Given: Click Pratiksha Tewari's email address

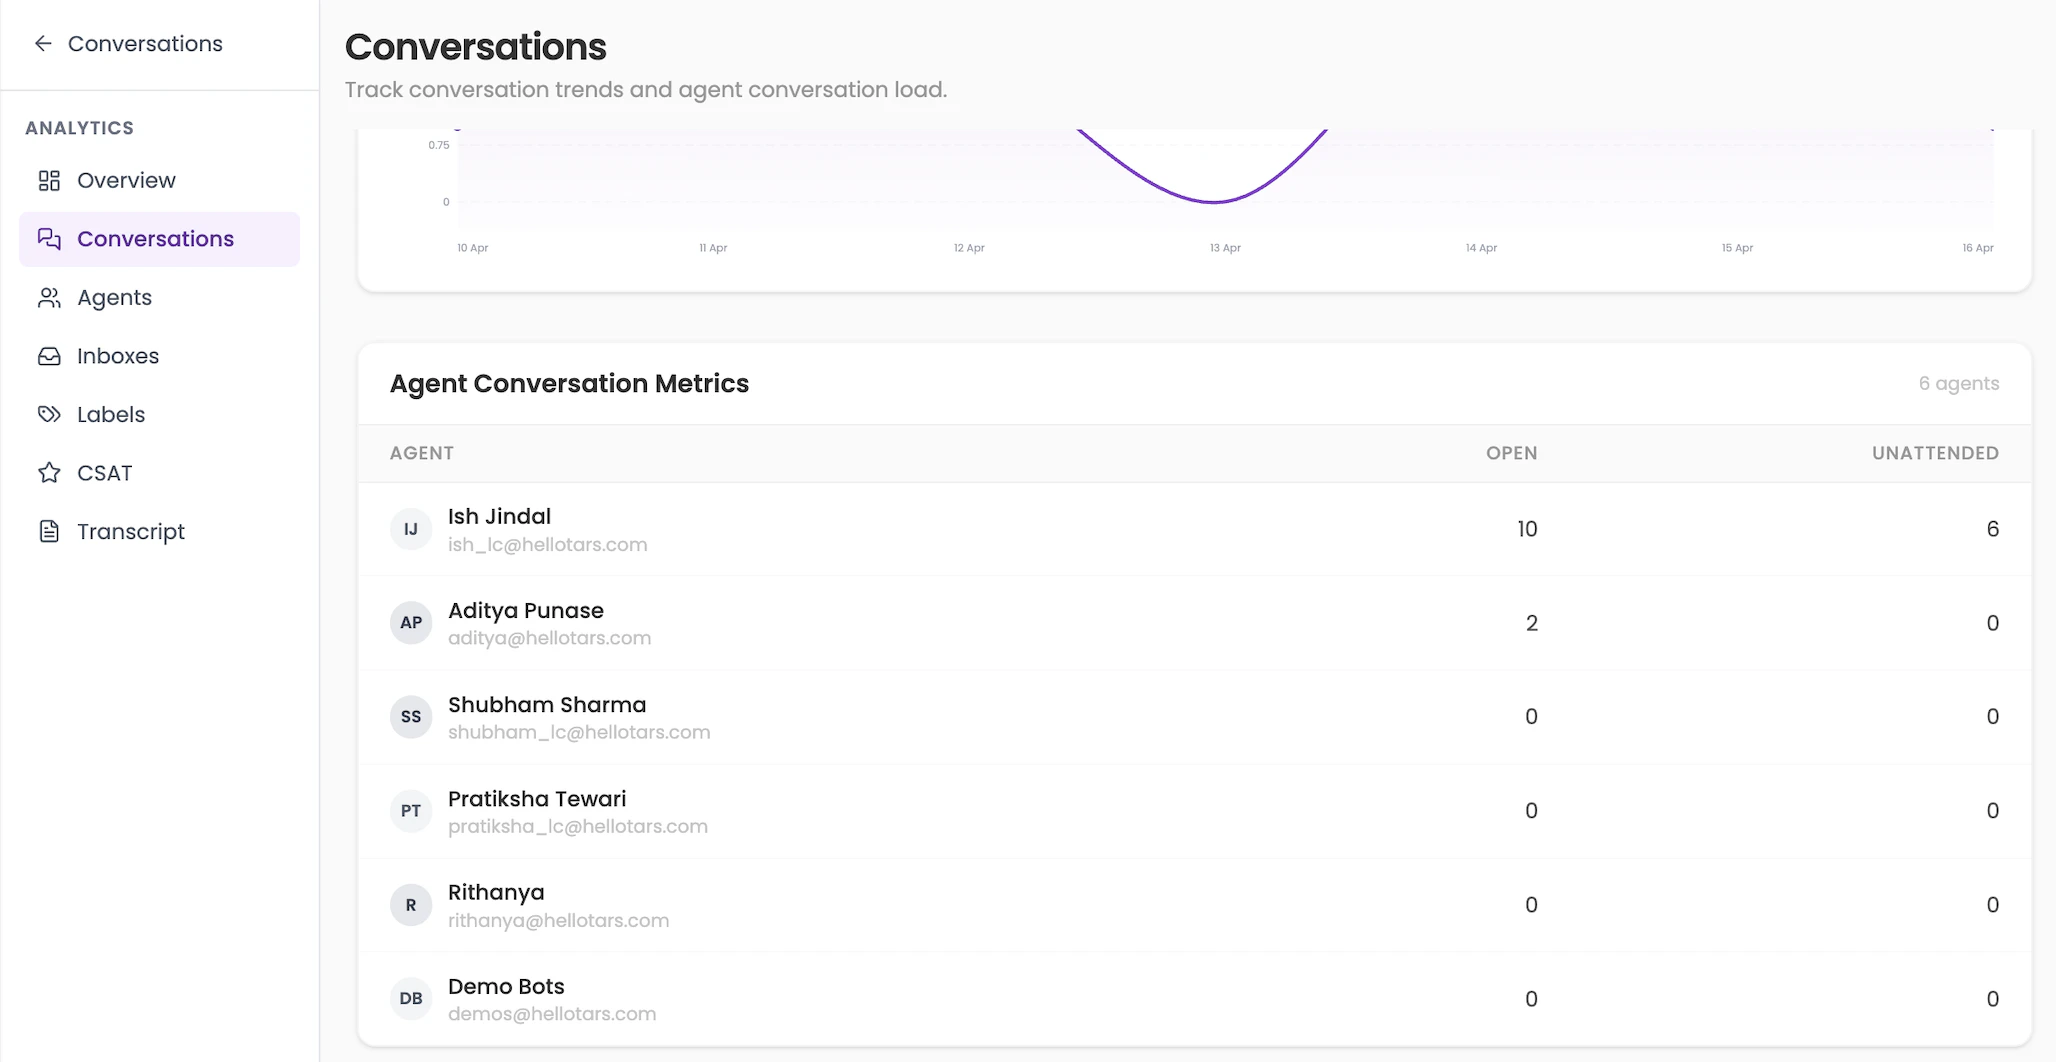Looking at the screenshot, I should (577, 826).
